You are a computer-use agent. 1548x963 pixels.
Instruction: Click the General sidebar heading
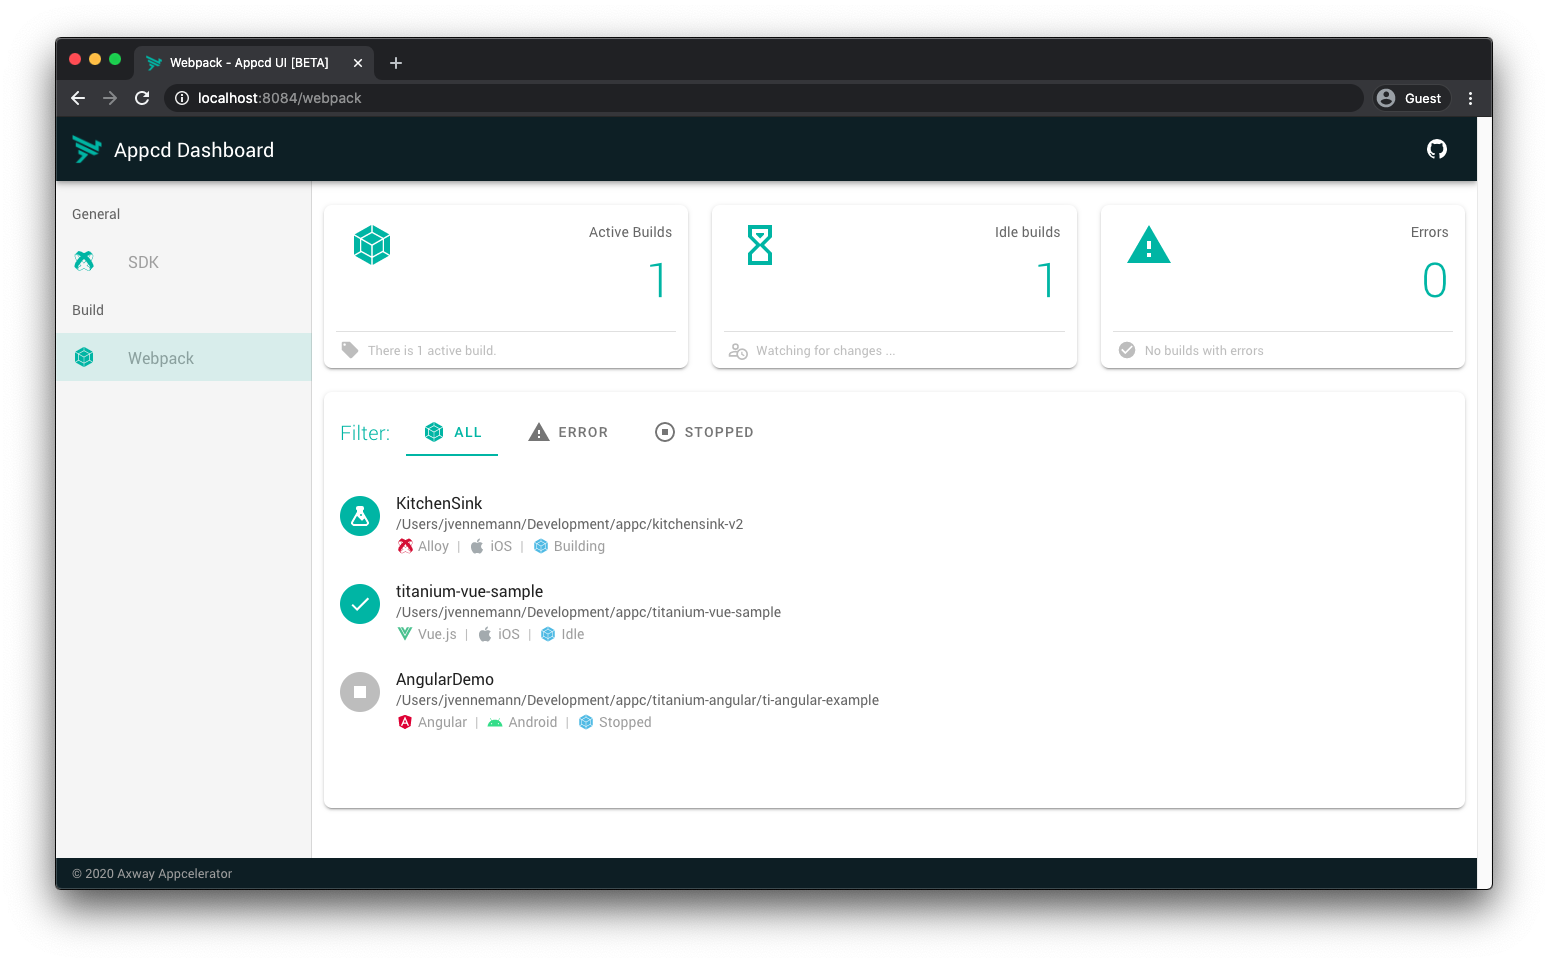click(x=96, y=214)
